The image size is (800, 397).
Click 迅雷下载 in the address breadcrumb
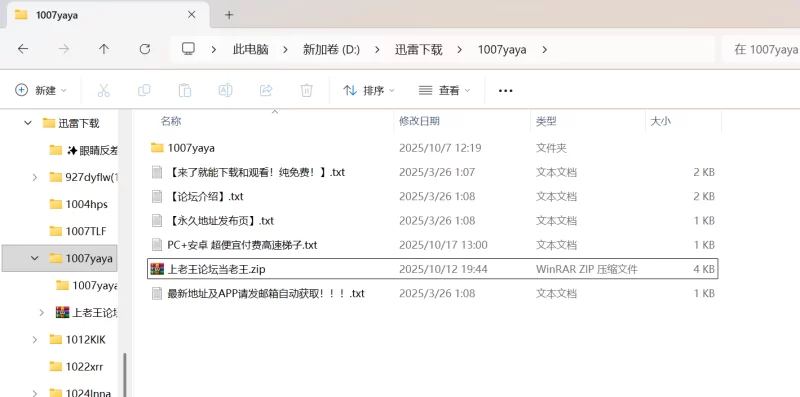pos(418,49)
